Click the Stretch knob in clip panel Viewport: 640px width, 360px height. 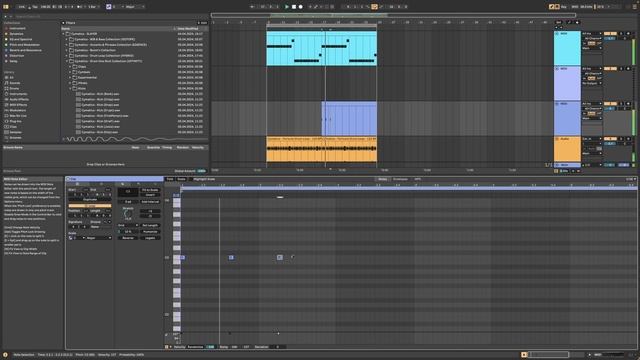tap(128, 213)
